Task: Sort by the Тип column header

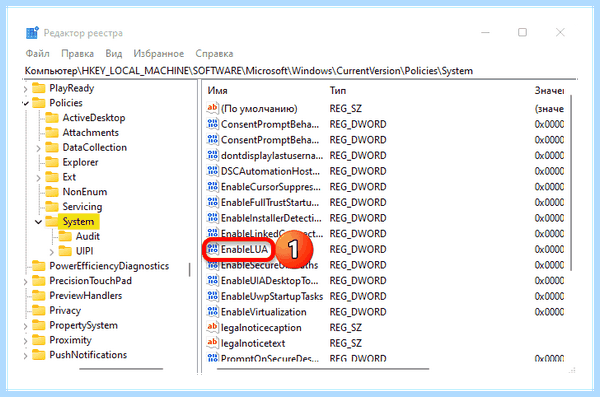Action: pos(338,91)
